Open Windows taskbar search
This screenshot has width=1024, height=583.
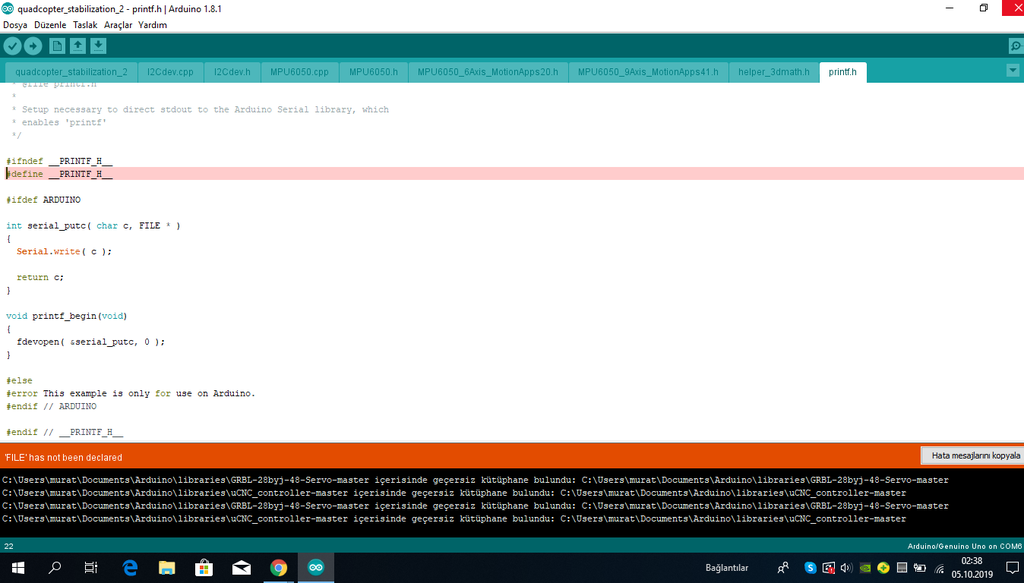55,568
